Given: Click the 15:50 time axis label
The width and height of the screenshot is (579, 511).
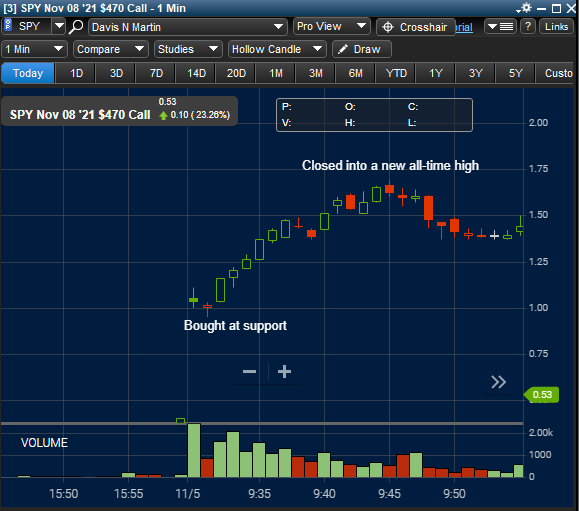Looking at the screenshot, I should [x=64, y=494].
